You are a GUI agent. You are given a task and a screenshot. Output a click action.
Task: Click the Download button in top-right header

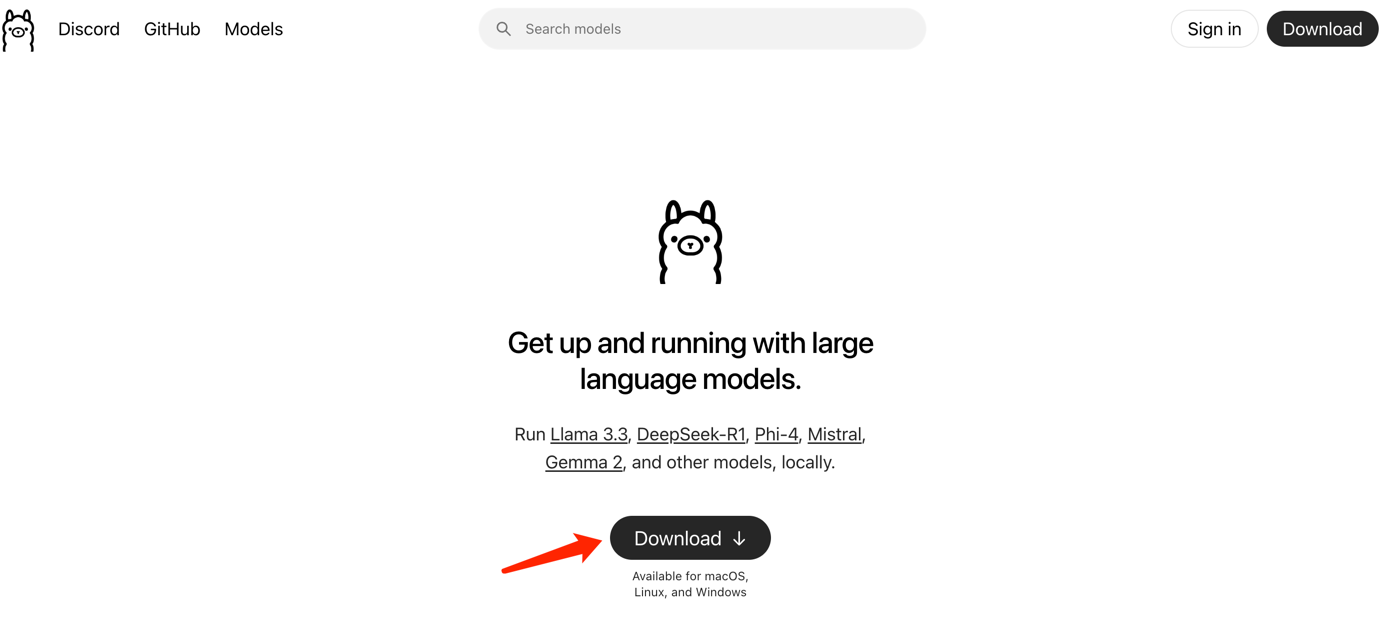(1322, 29)
